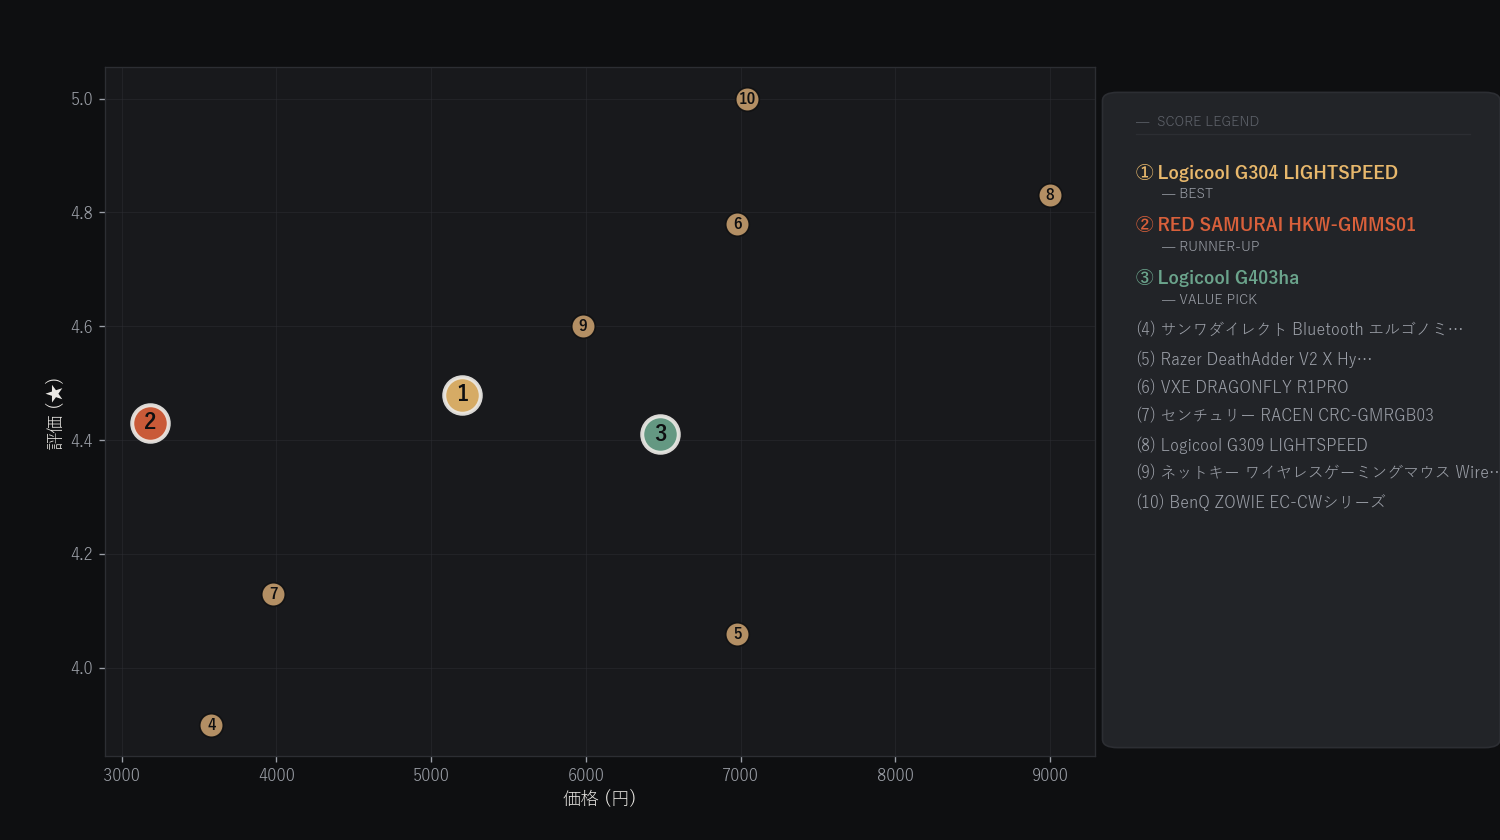Click the 5.0 rating axis tick label
1500x840 pixels.
82,99
